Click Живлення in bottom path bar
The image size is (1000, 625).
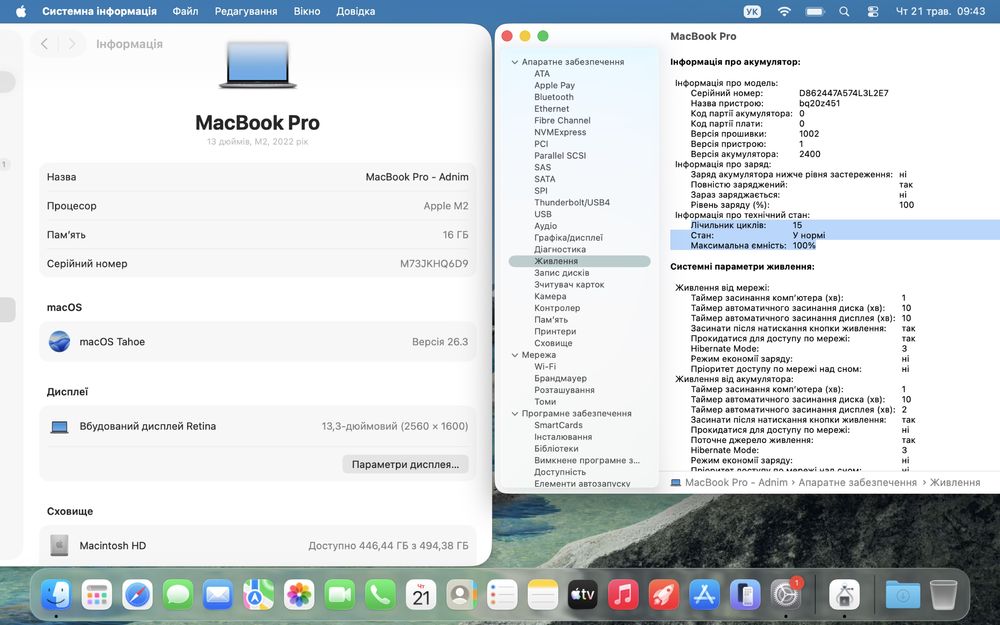[955, 483]
